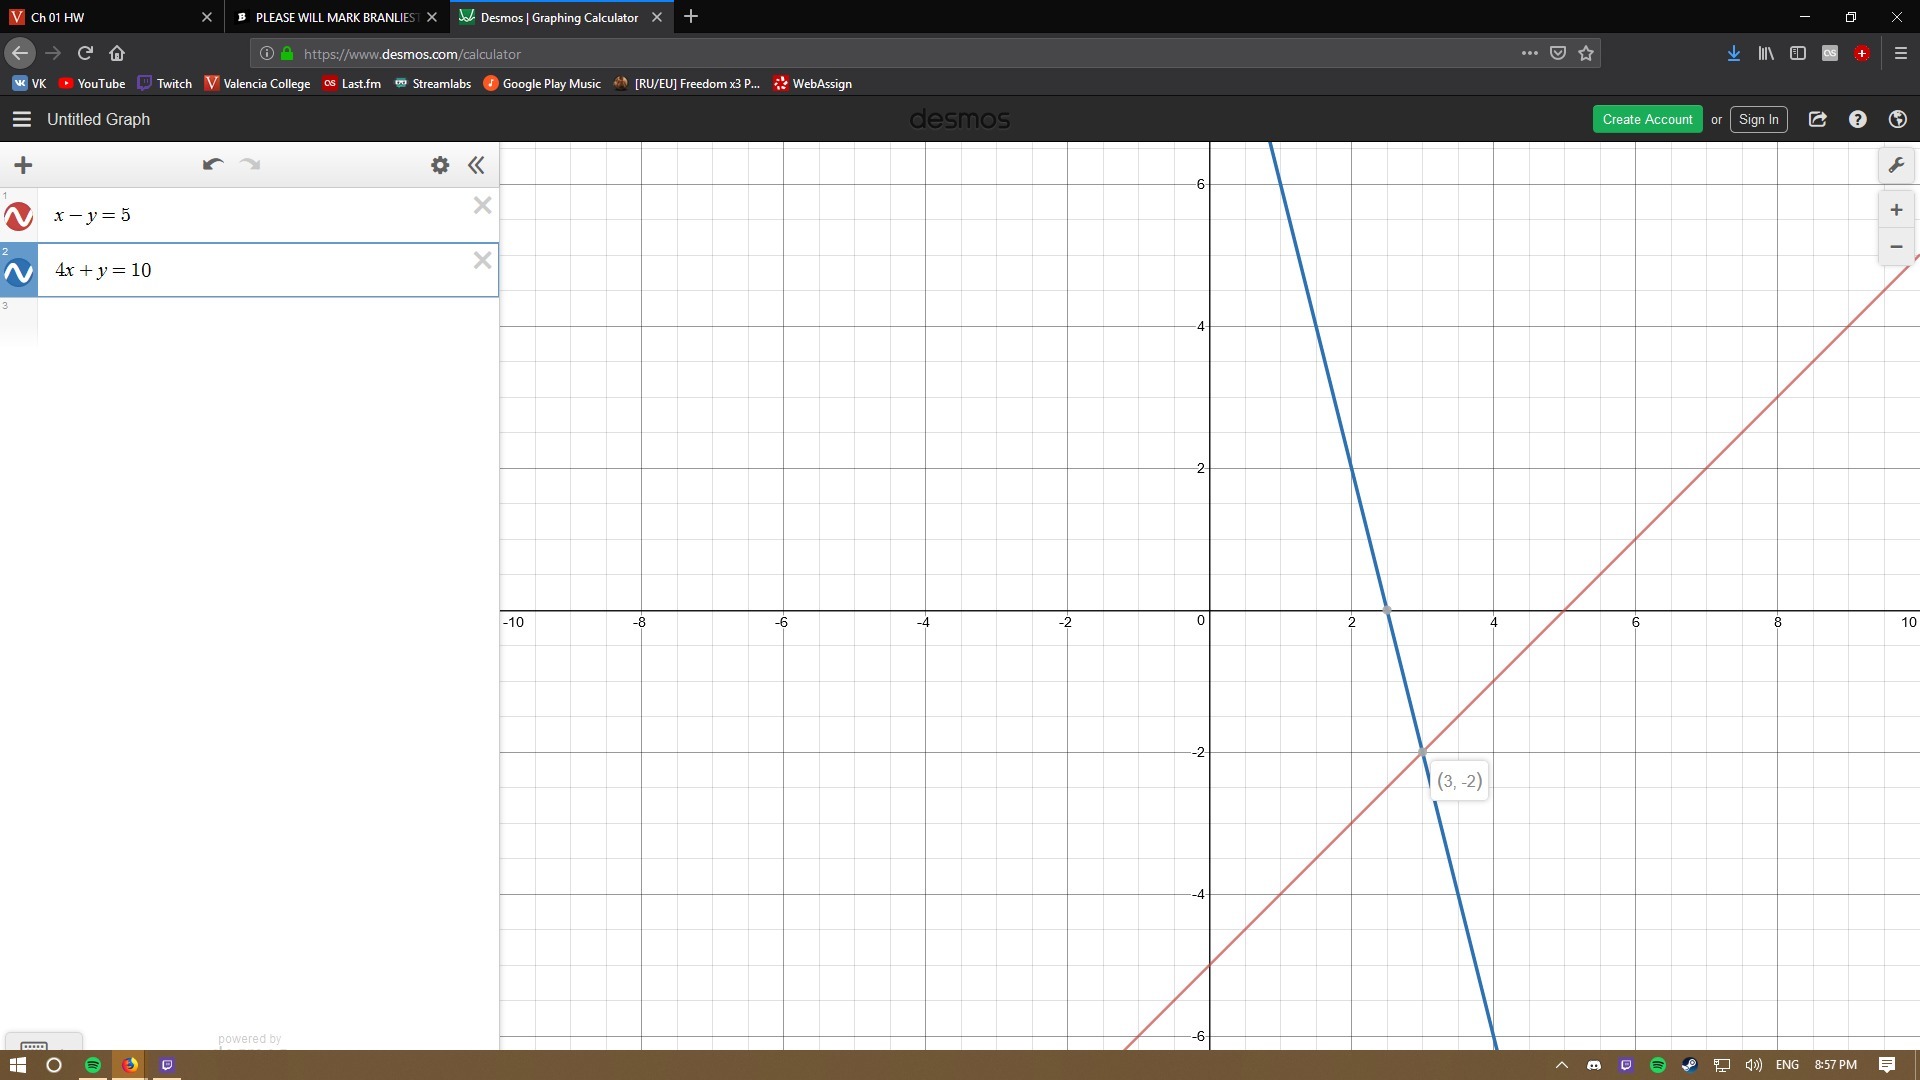Toggle the 4x + y = 10 visibility

19,271
